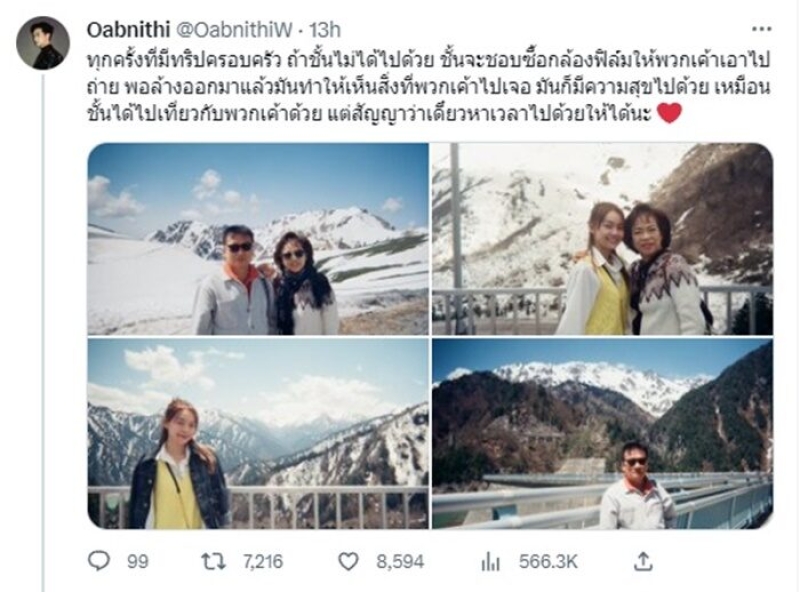
Task: Open the bottom-left photo of woman in yellow
Action: tap(258, 433)
